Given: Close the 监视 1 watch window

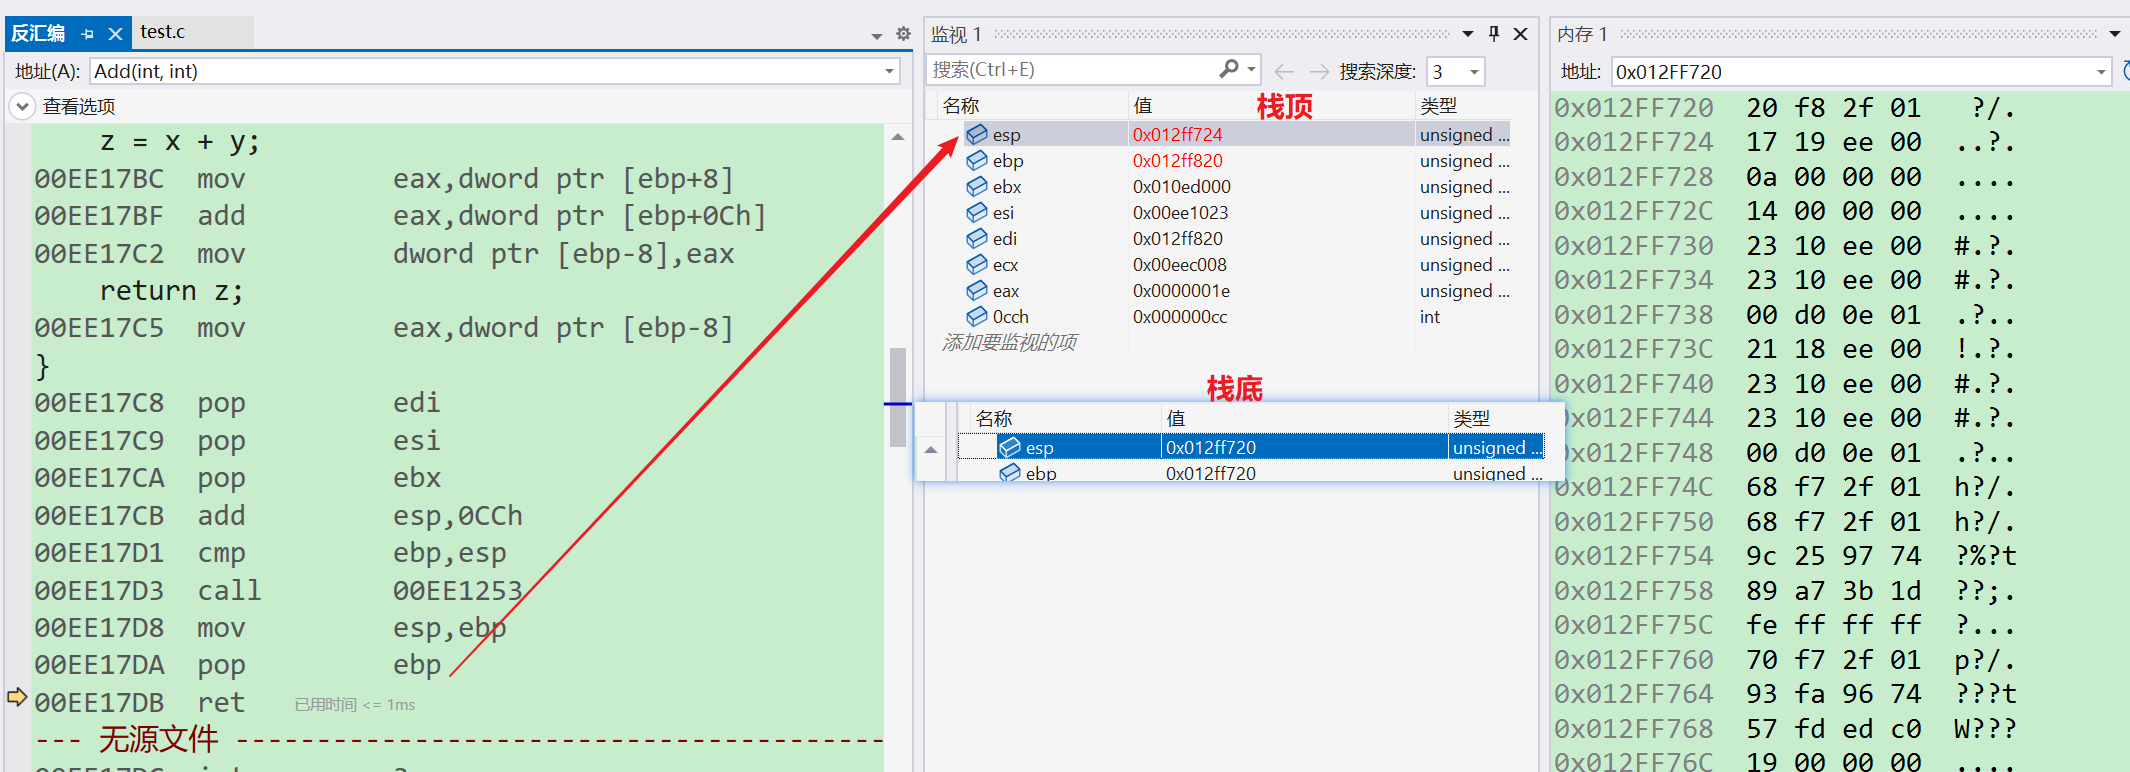Looking at the screenshot, I should coord(1520,34).
